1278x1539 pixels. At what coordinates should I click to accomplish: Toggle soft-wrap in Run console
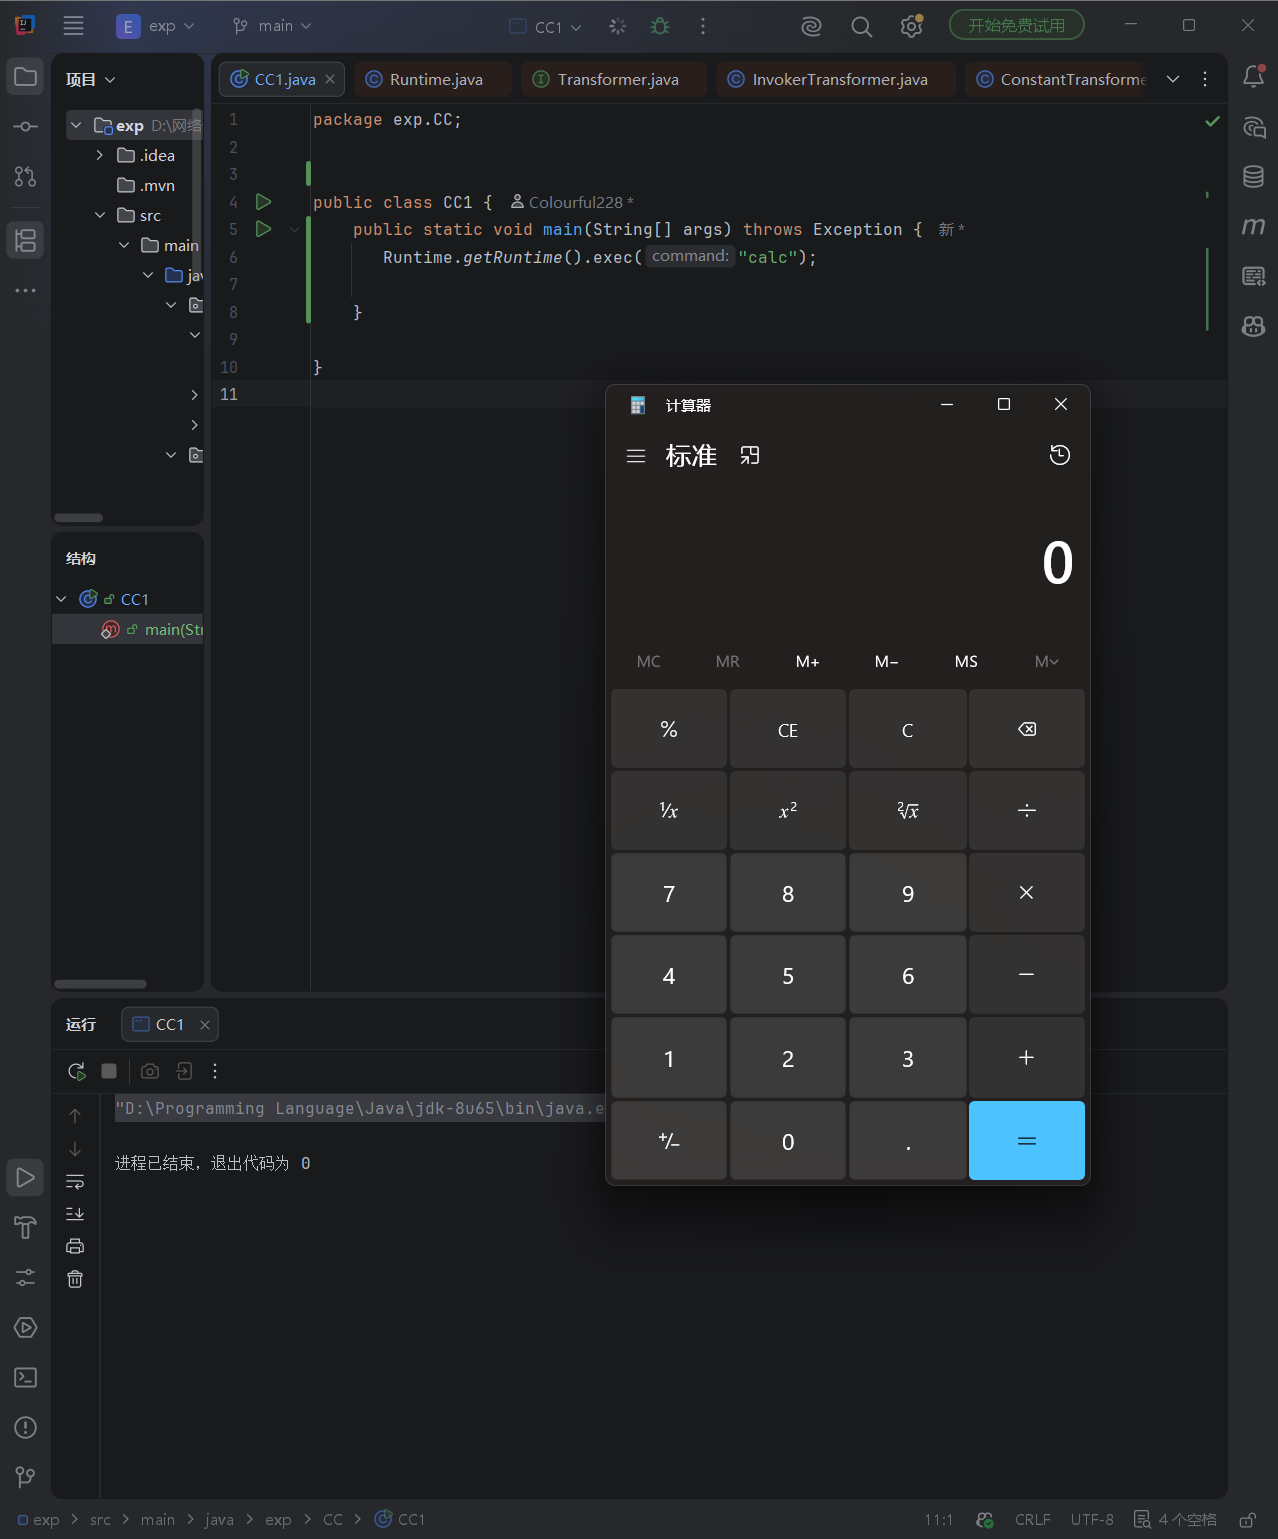(75, 1182)
